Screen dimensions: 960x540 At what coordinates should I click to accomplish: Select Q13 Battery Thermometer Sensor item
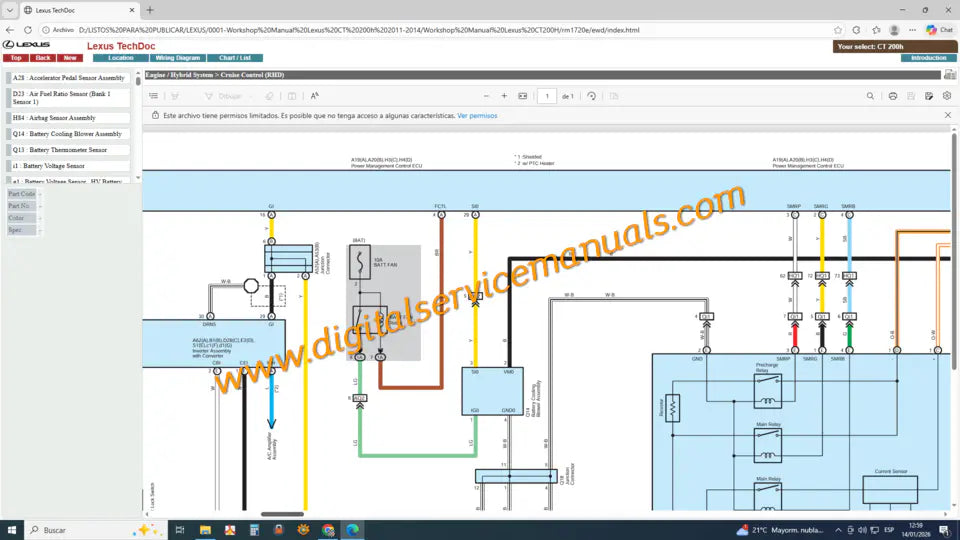point(68,149)
